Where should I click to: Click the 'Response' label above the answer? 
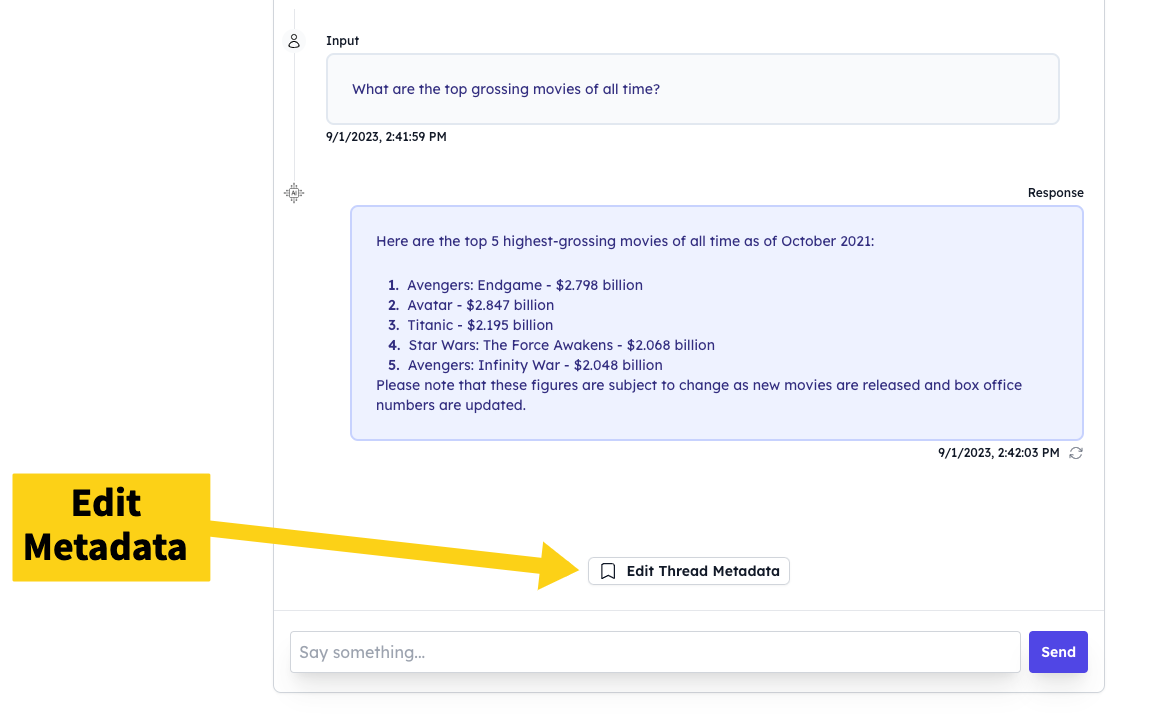click(1055, 193)
